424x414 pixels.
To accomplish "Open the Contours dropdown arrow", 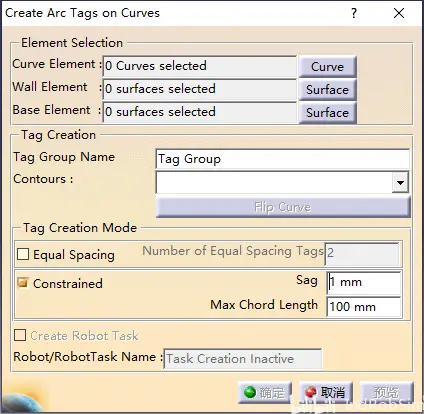I will click(400, 182).
